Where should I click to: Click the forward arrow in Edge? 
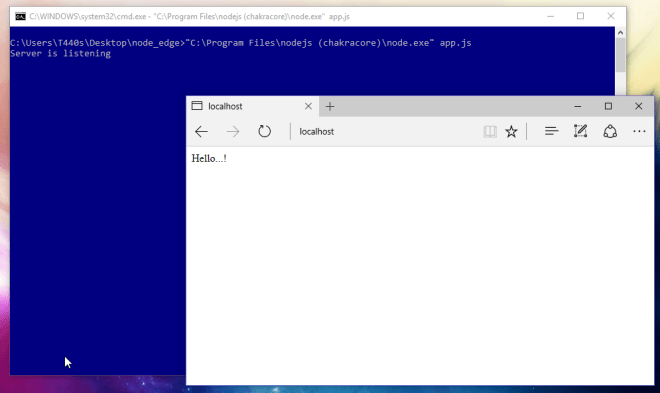[233, 132]
